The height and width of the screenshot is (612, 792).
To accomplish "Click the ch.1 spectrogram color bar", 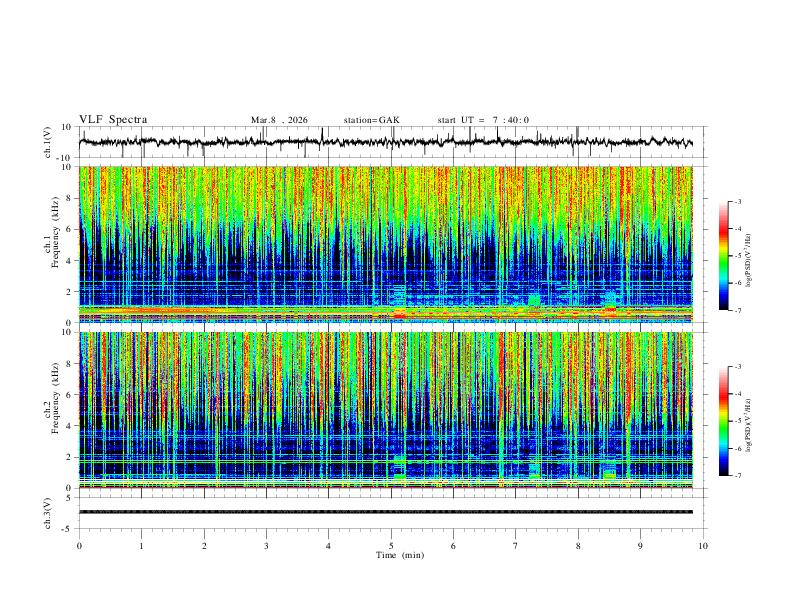I will 723,256.
